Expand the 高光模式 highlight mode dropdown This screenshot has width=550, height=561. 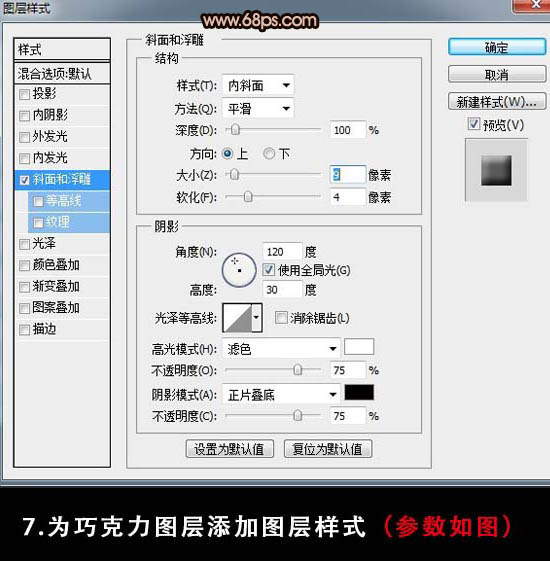point(281,348)
